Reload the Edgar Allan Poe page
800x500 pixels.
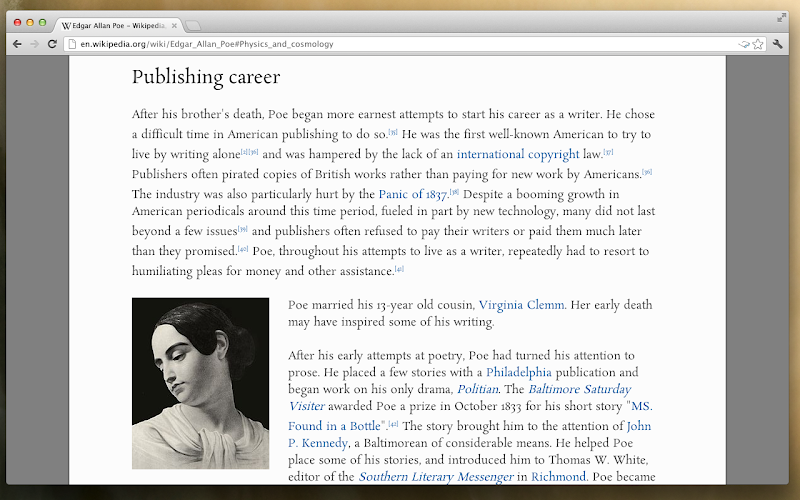(x=52, y=44)
